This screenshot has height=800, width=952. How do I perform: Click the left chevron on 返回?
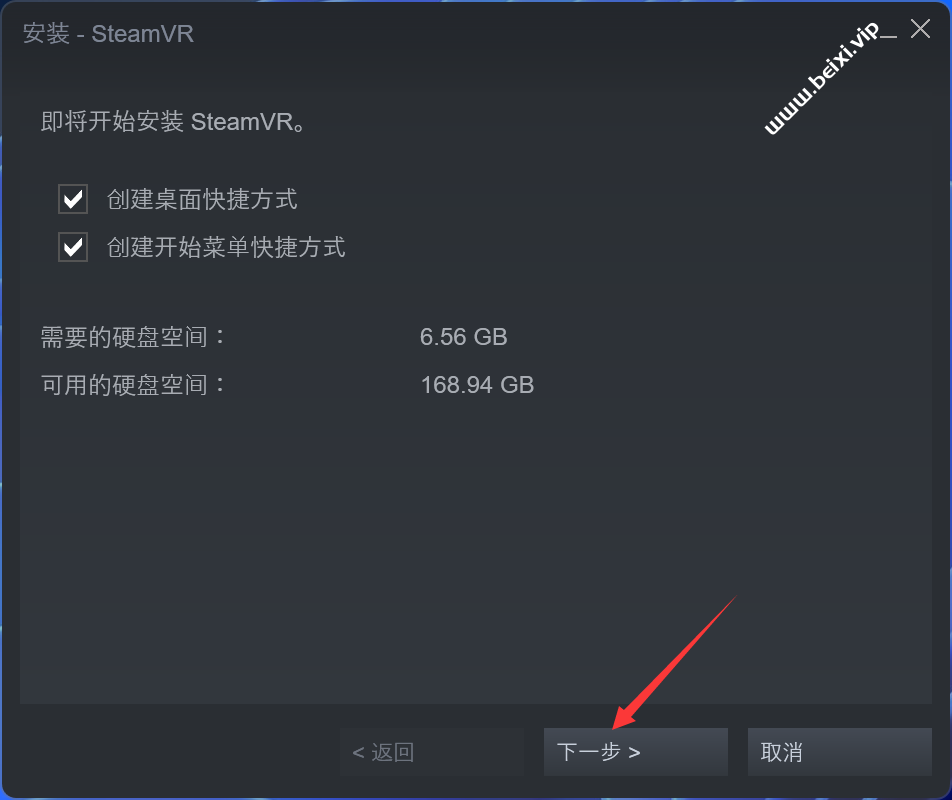pyautogui.click(x=358, y=753)
